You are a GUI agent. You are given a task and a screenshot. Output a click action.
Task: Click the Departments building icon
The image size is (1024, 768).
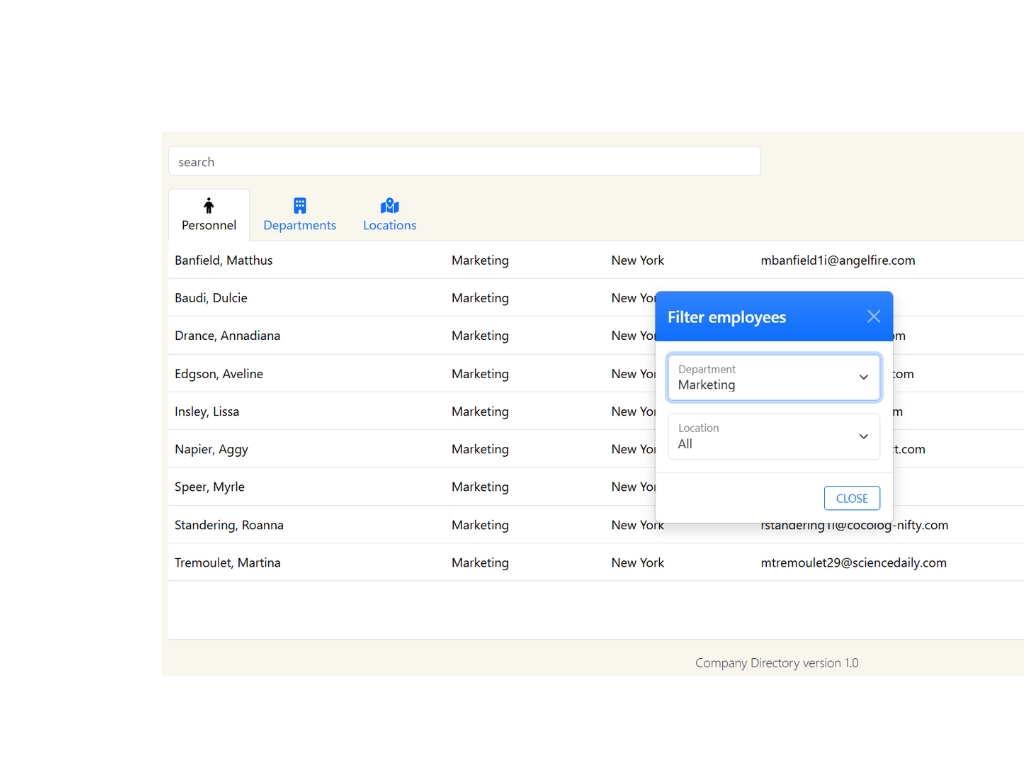pos(299,205)
